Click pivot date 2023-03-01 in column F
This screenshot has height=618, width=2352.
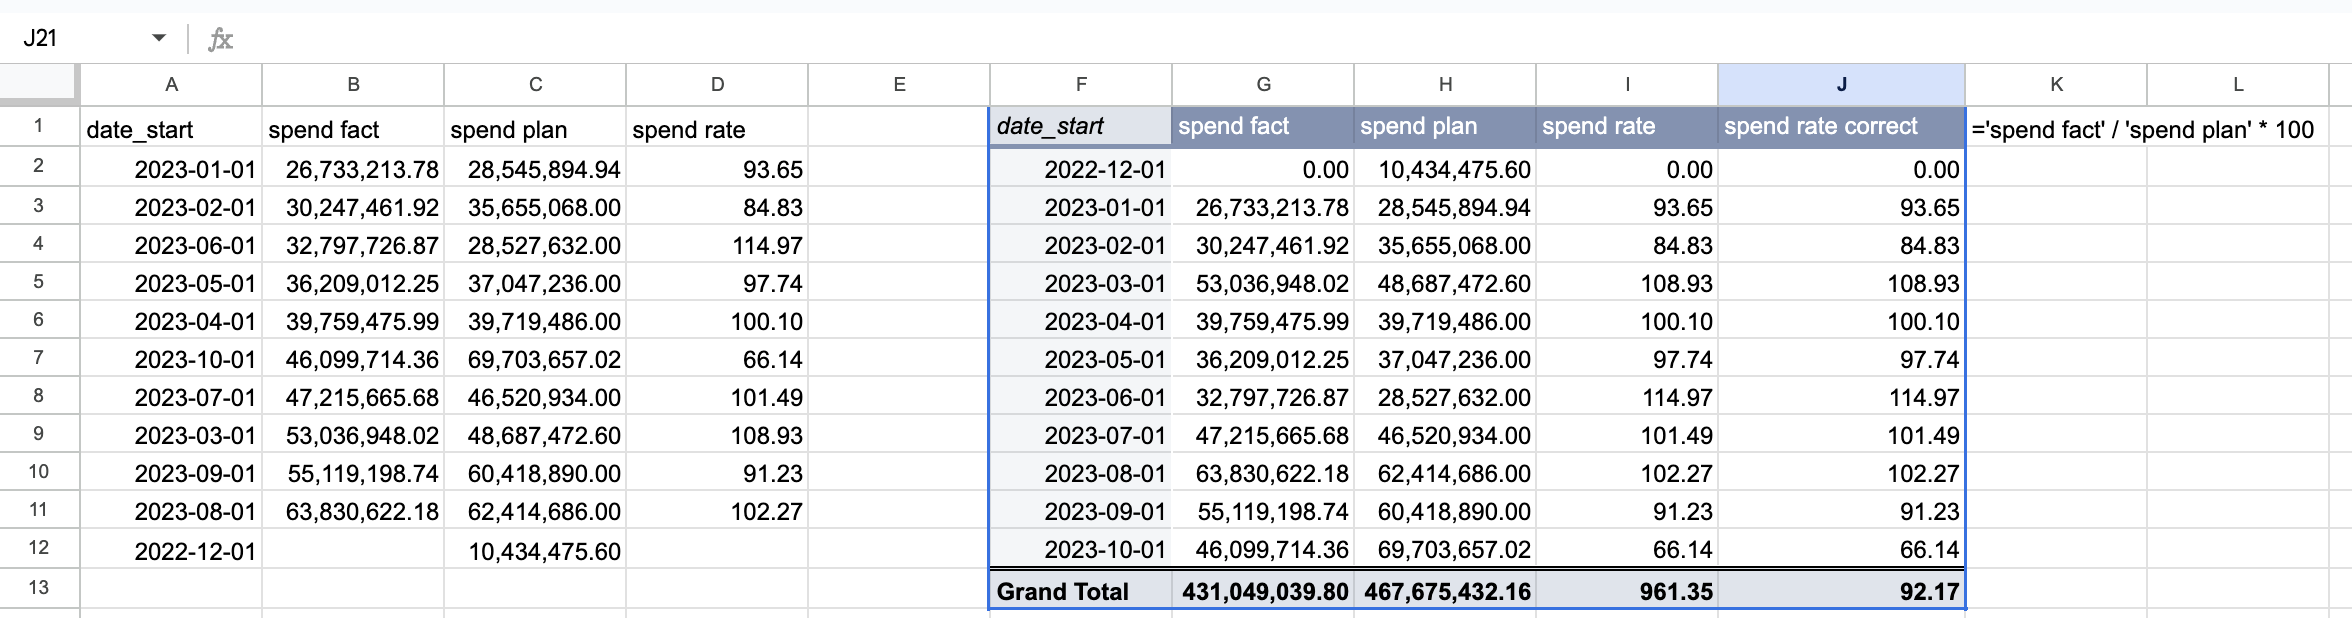click(1081, 283)
